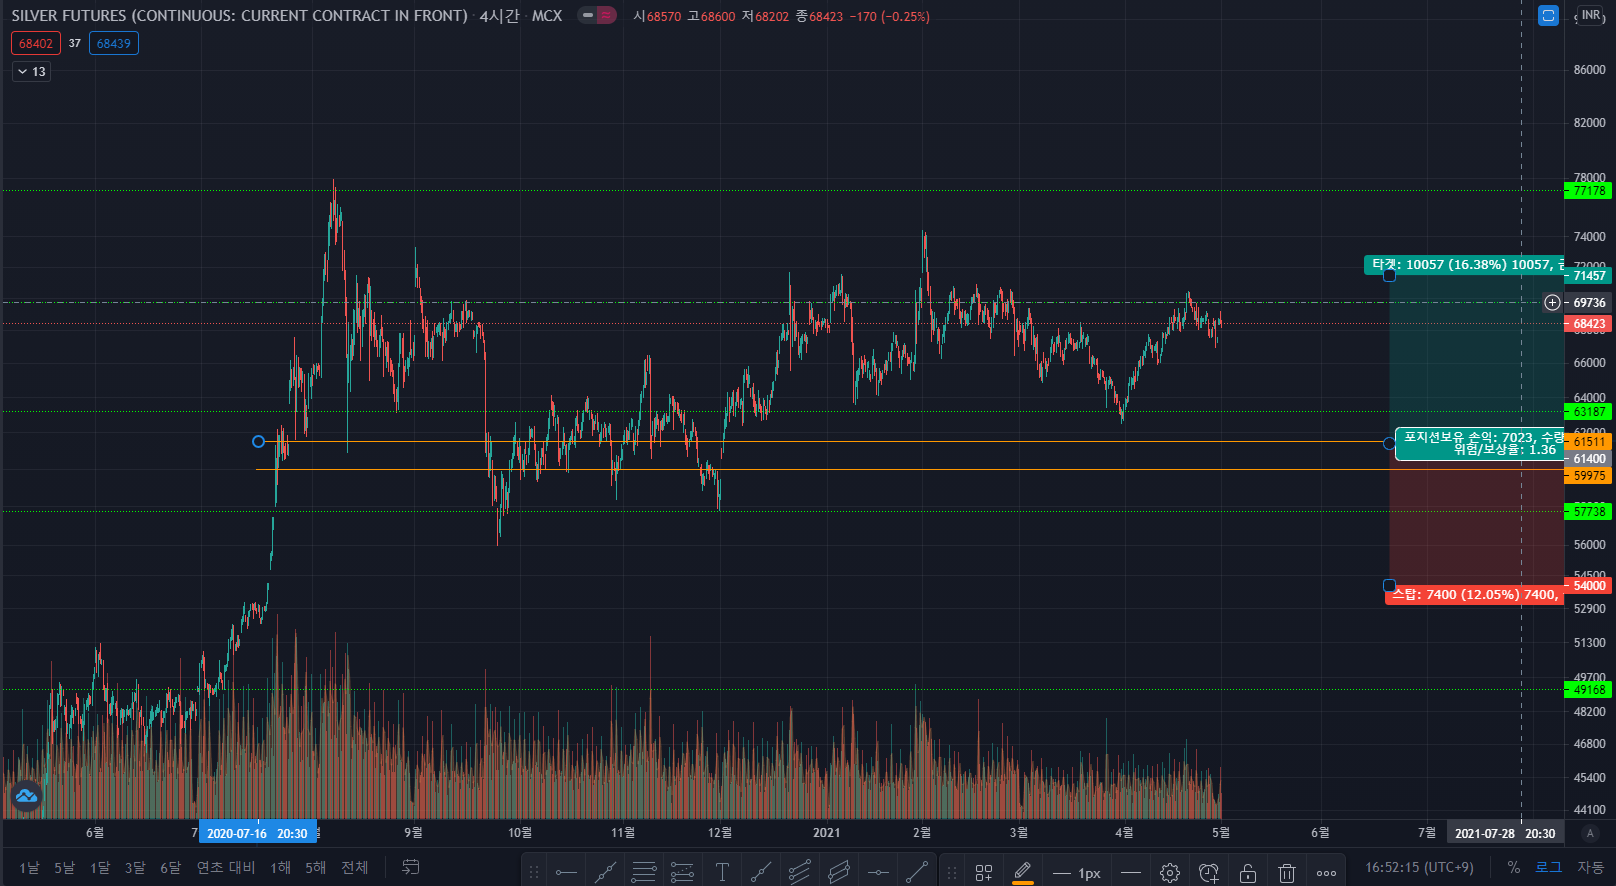
Task: Select the horizontal line tool
Action: tap(878, 872)
